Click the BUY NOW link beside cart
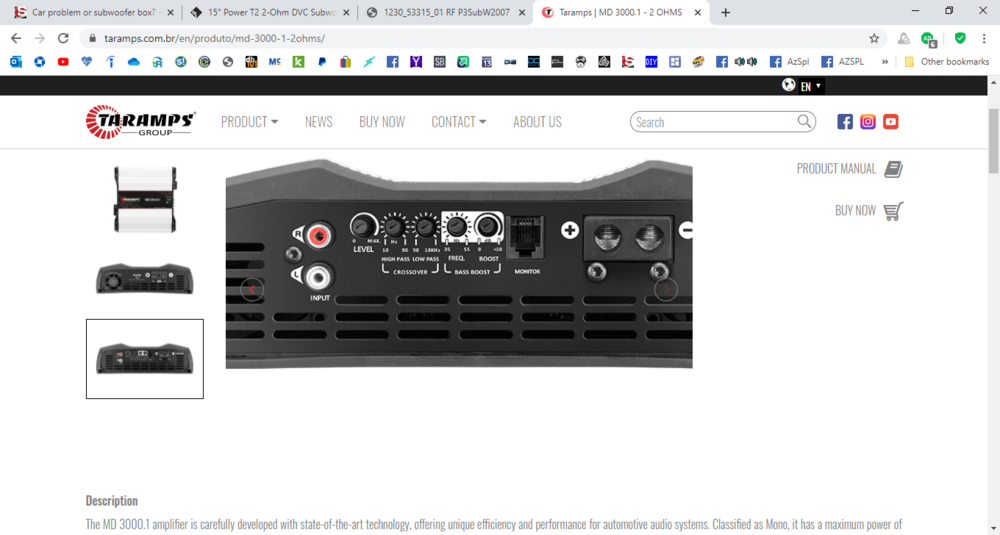The image size is (1000, 535). click(x=855, y=211)
